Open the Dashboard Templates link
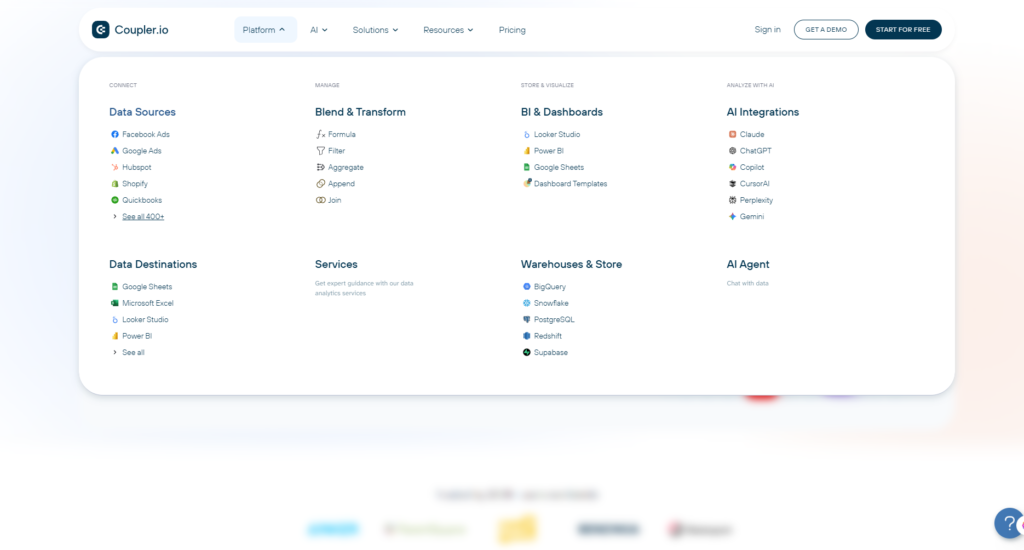The height and width of the screenshot is (550, 1024). [x=571, y=184]
